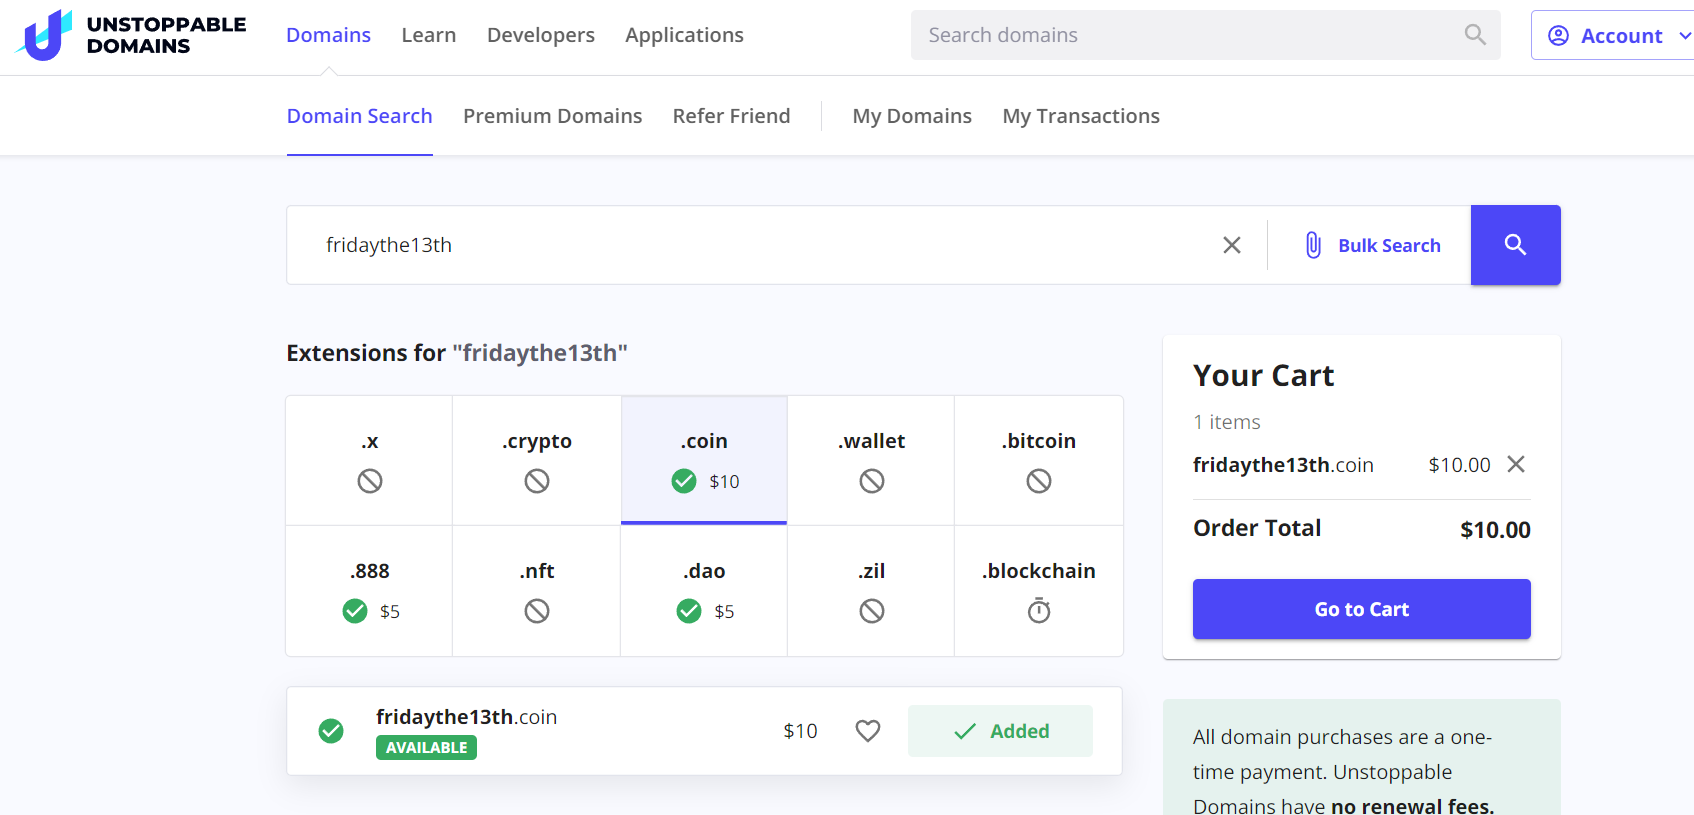The height and width of the screenshot is (815, 1694).
Task: Switch to the Premium Domains tab
Action: (x=552, y=116)
